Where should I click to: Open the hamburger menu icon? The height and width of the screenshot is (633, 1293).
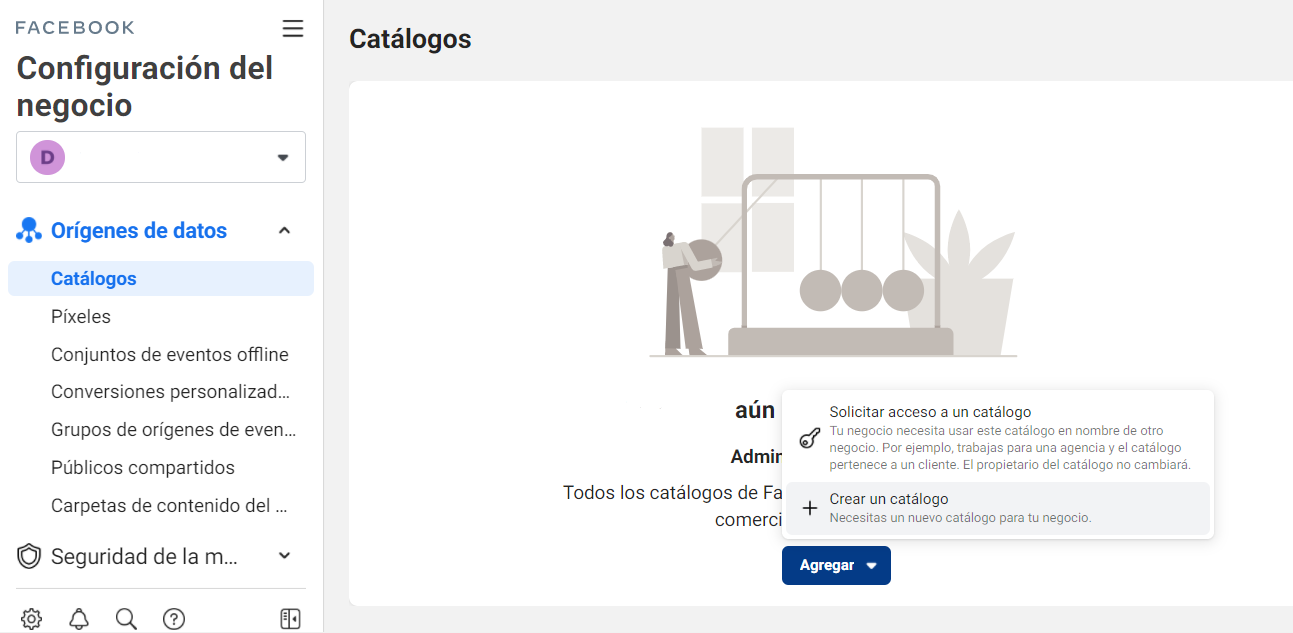(292, 28)
